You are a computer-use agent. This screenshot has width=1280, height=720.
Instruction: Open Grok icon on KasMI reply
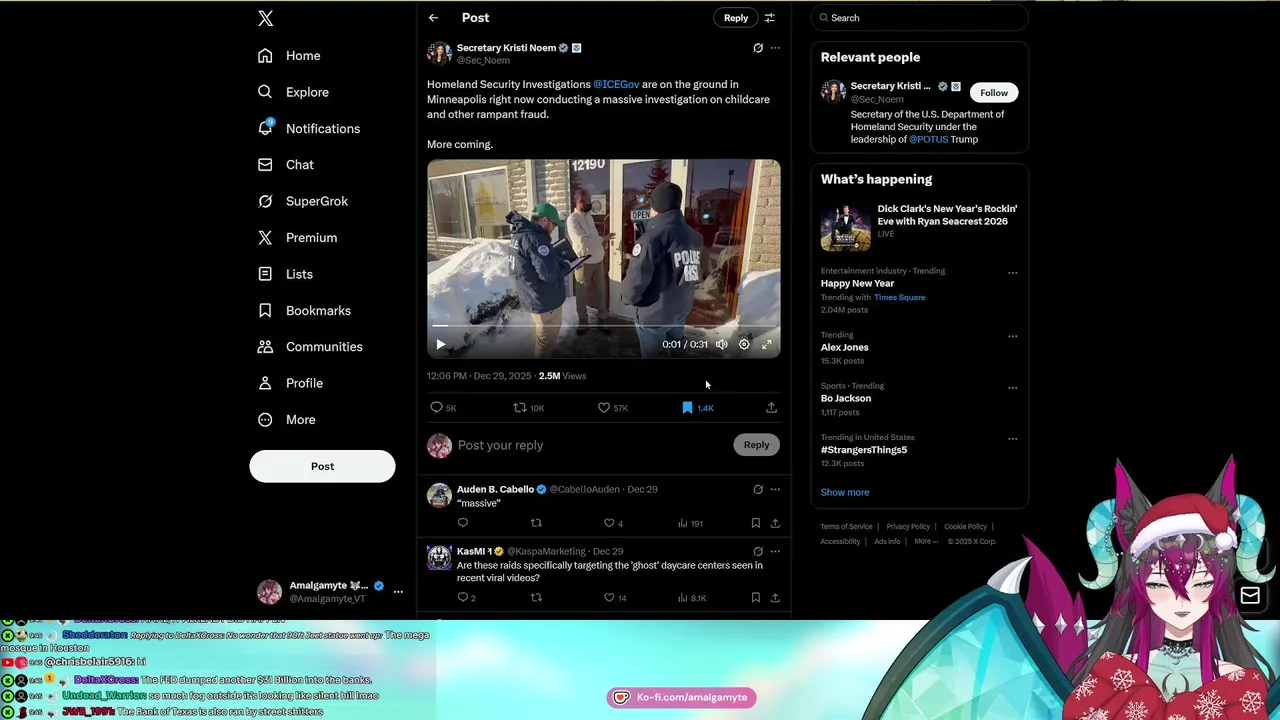758,552
